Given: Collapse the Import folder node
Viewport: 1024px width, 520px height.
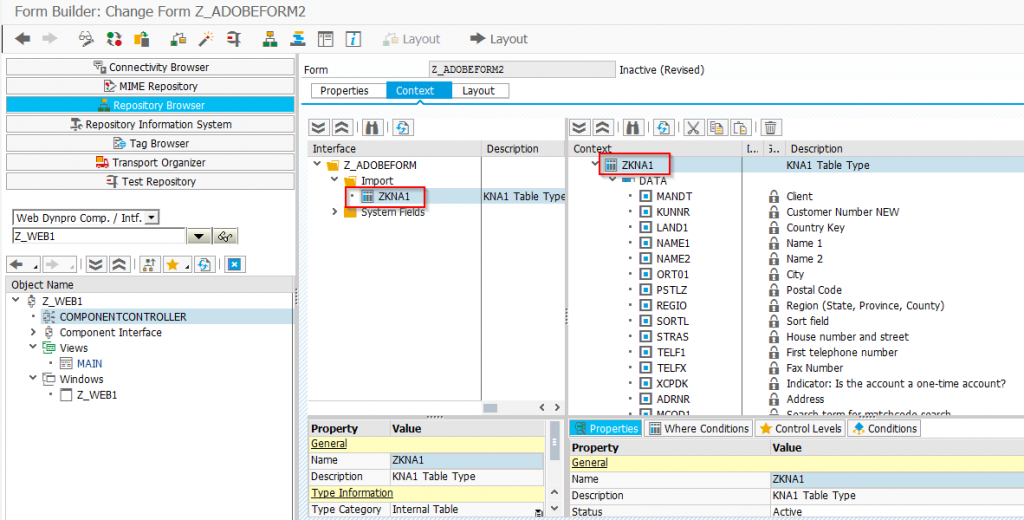Looking at the screenshot, I should click(x=334, y=180).
